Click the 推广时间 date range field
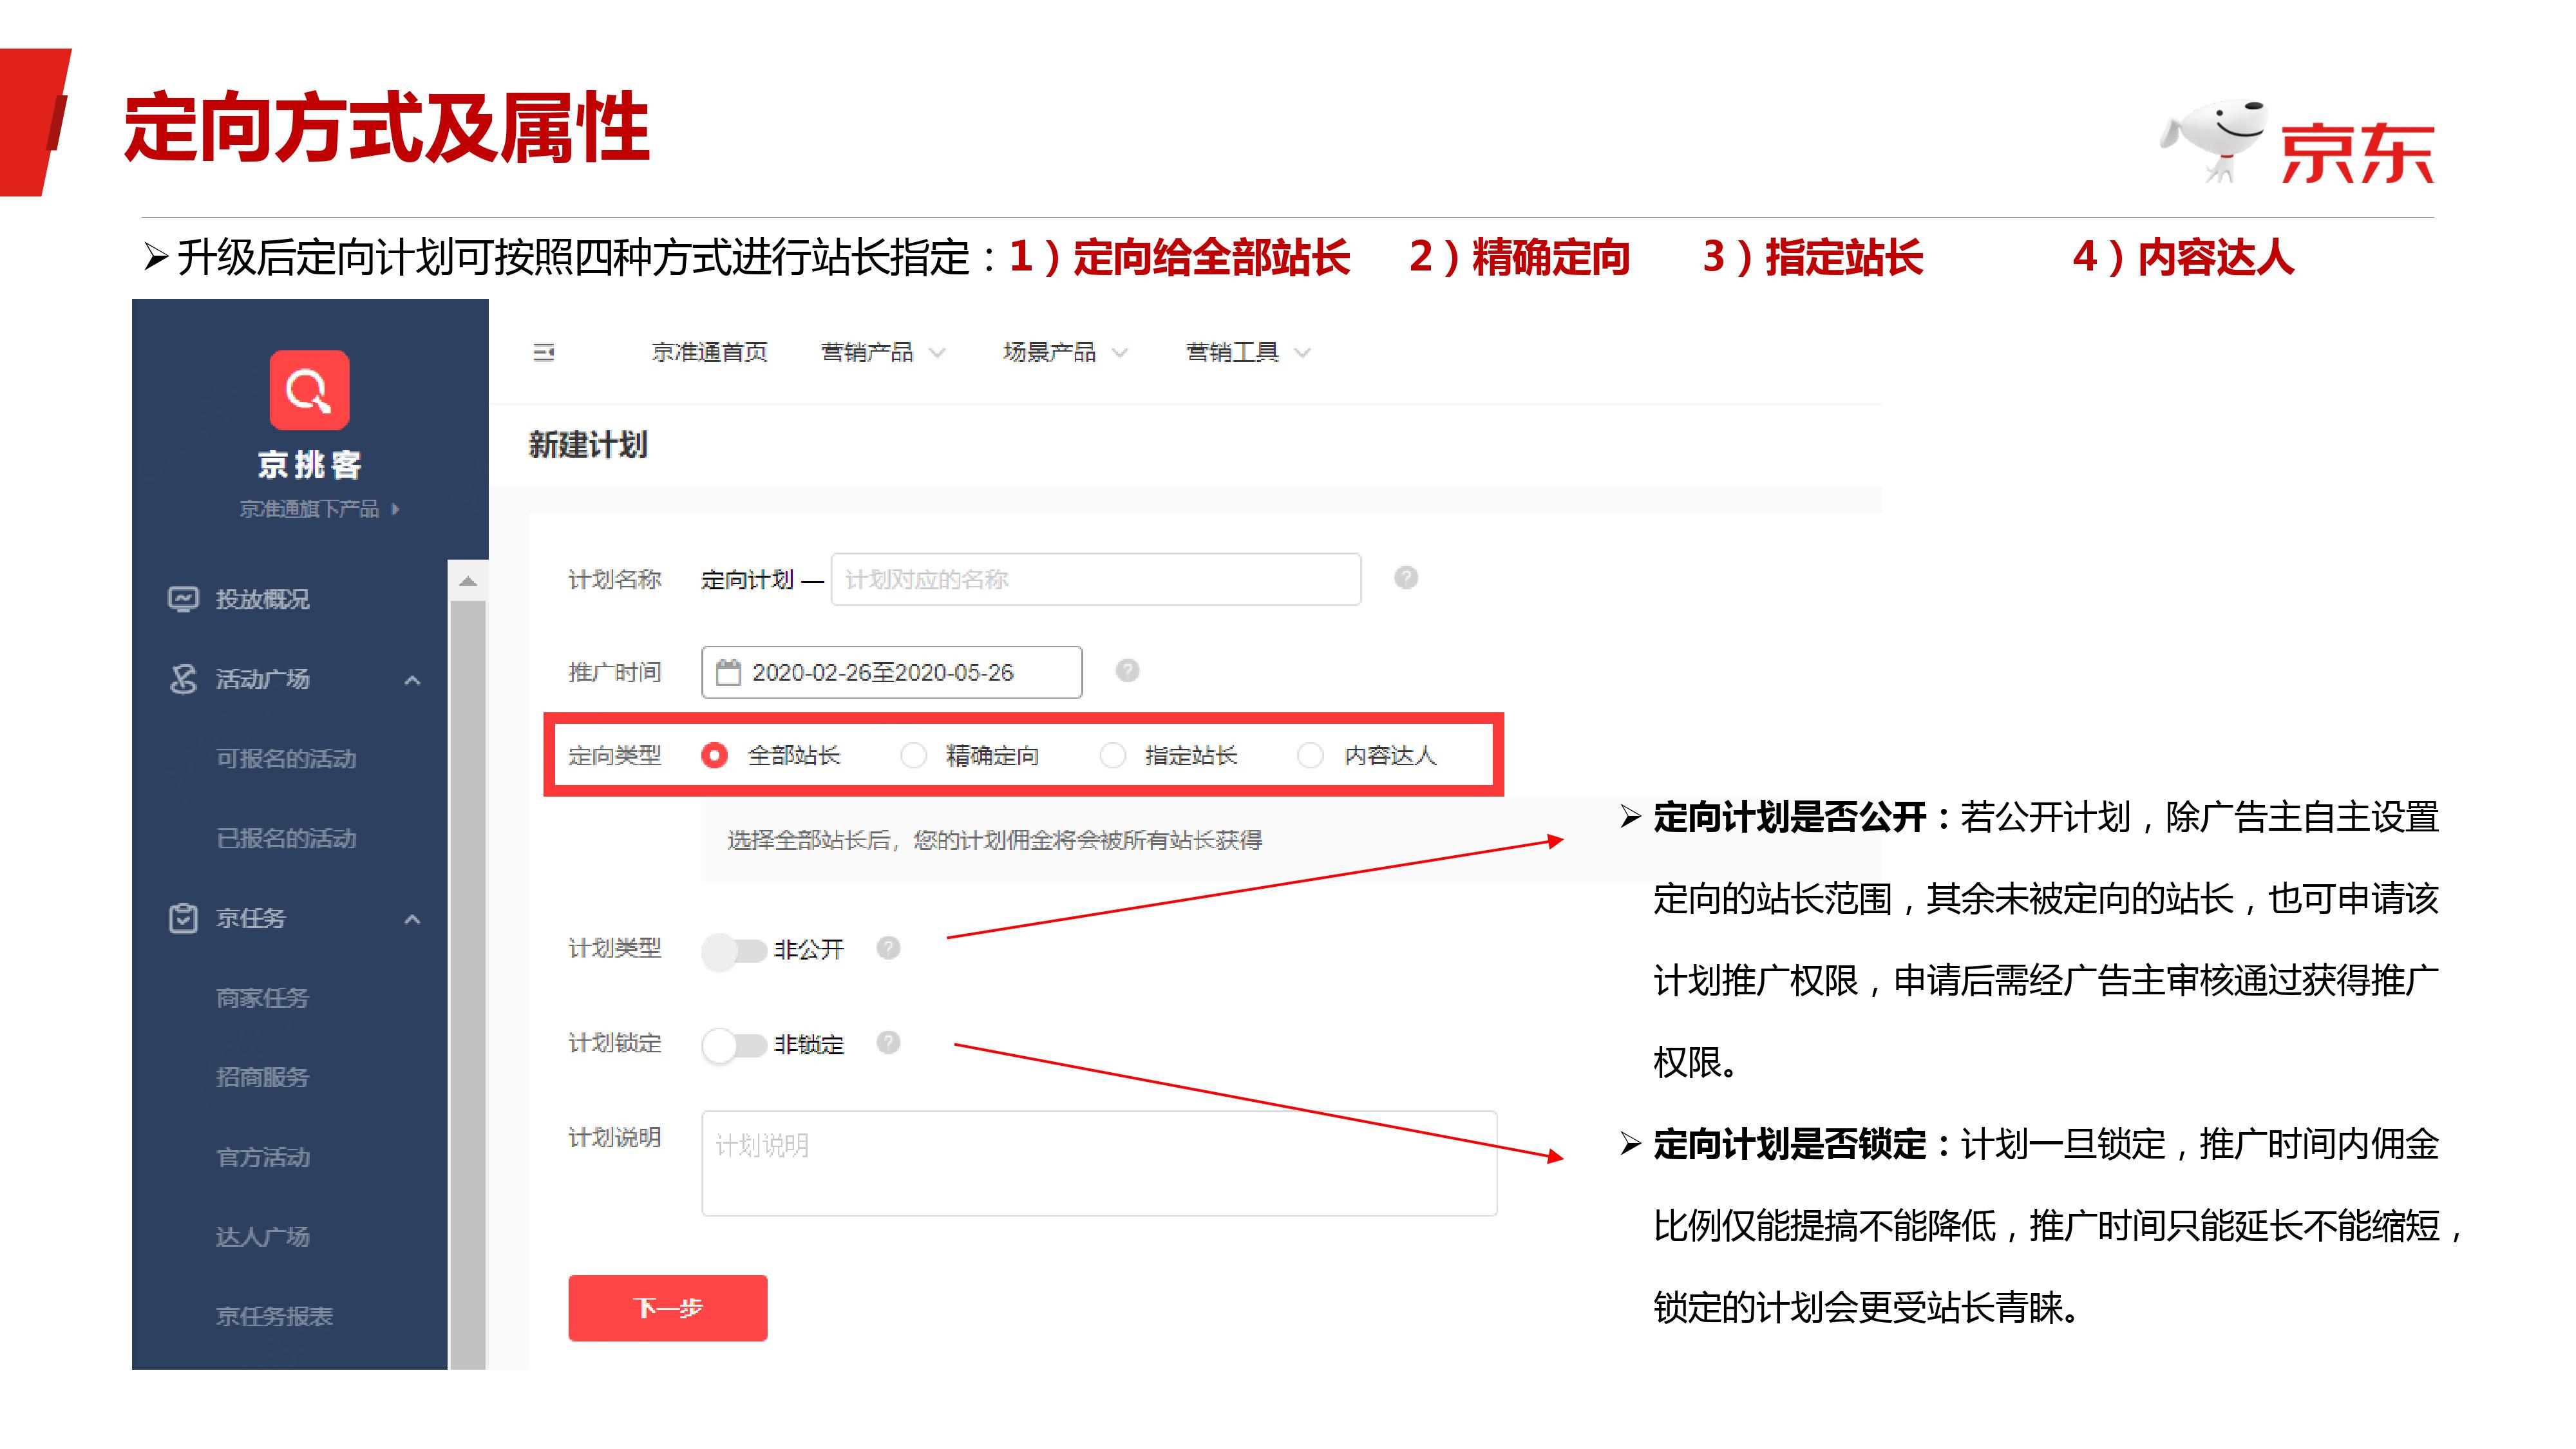The height and width of the screenshot is (1449, 2576). (892, 672)
